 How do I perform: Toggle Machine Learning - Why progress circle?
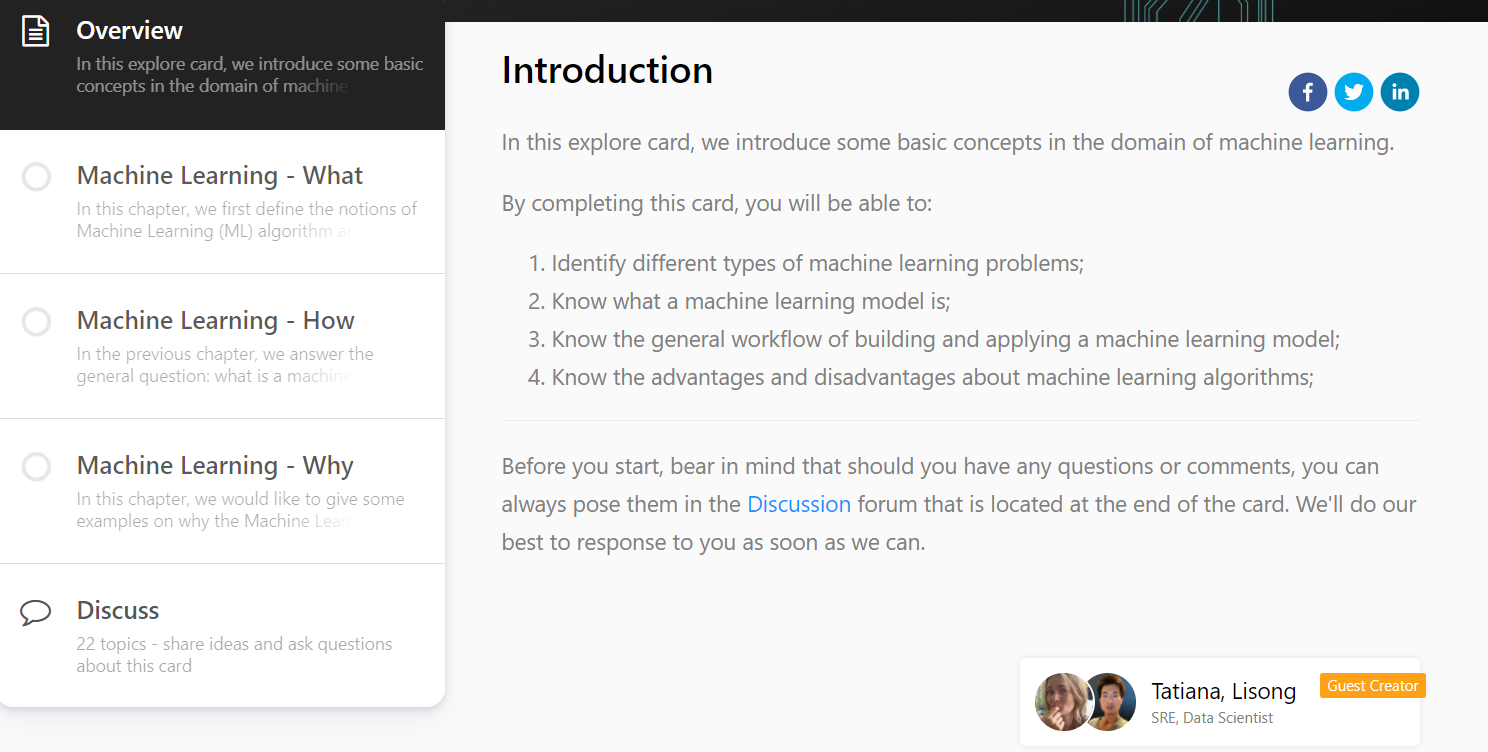coord(36,467)
